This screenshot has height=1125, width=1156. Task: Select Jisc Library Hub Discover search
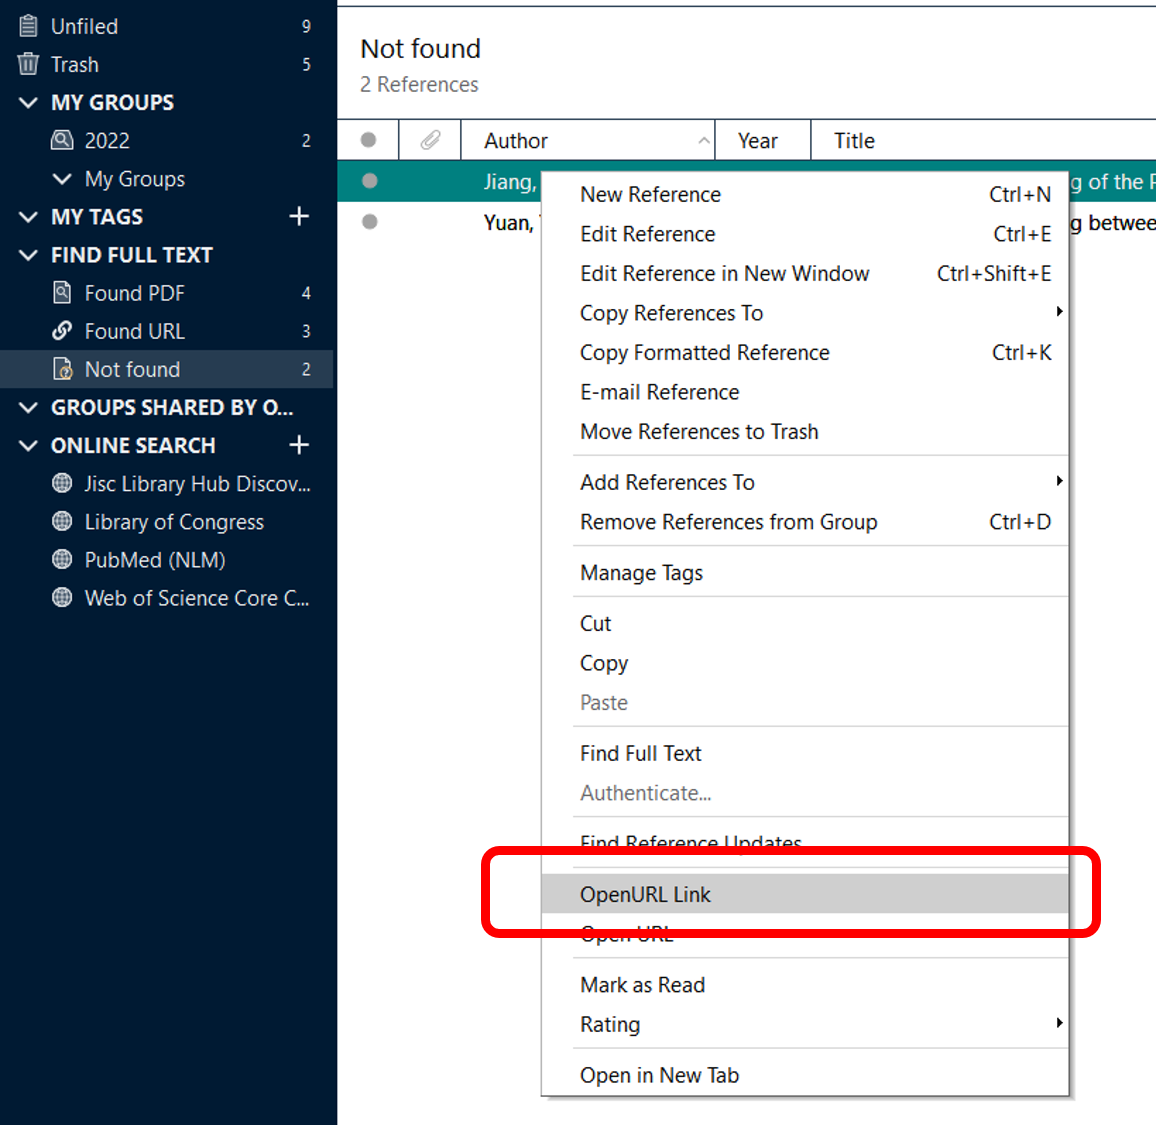[x=166, y=484]
